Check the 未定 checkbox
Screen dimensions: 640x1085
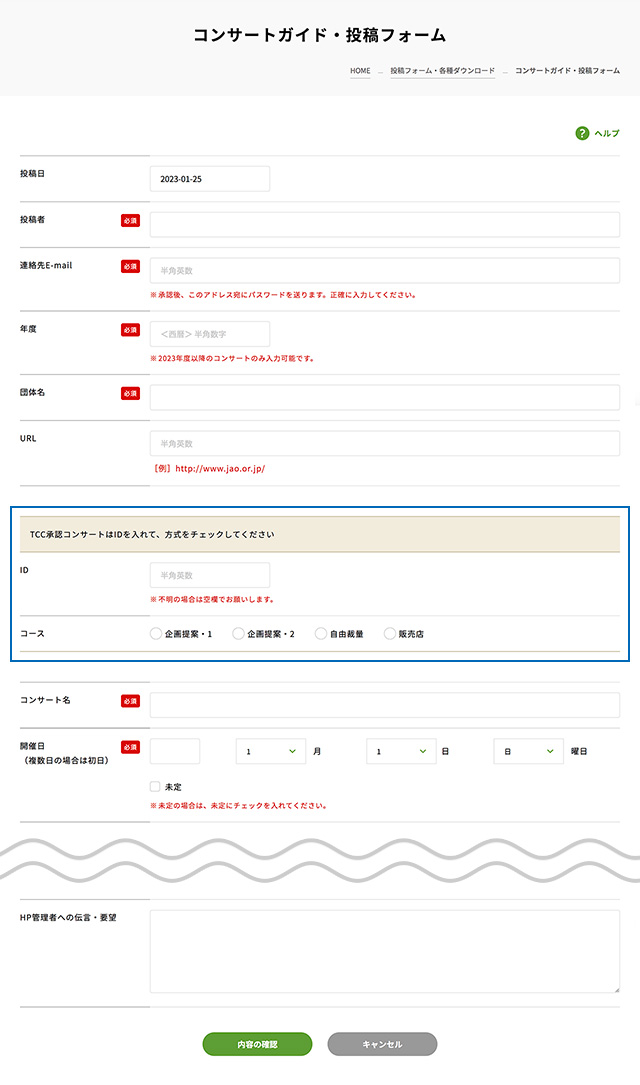(155, 787)
